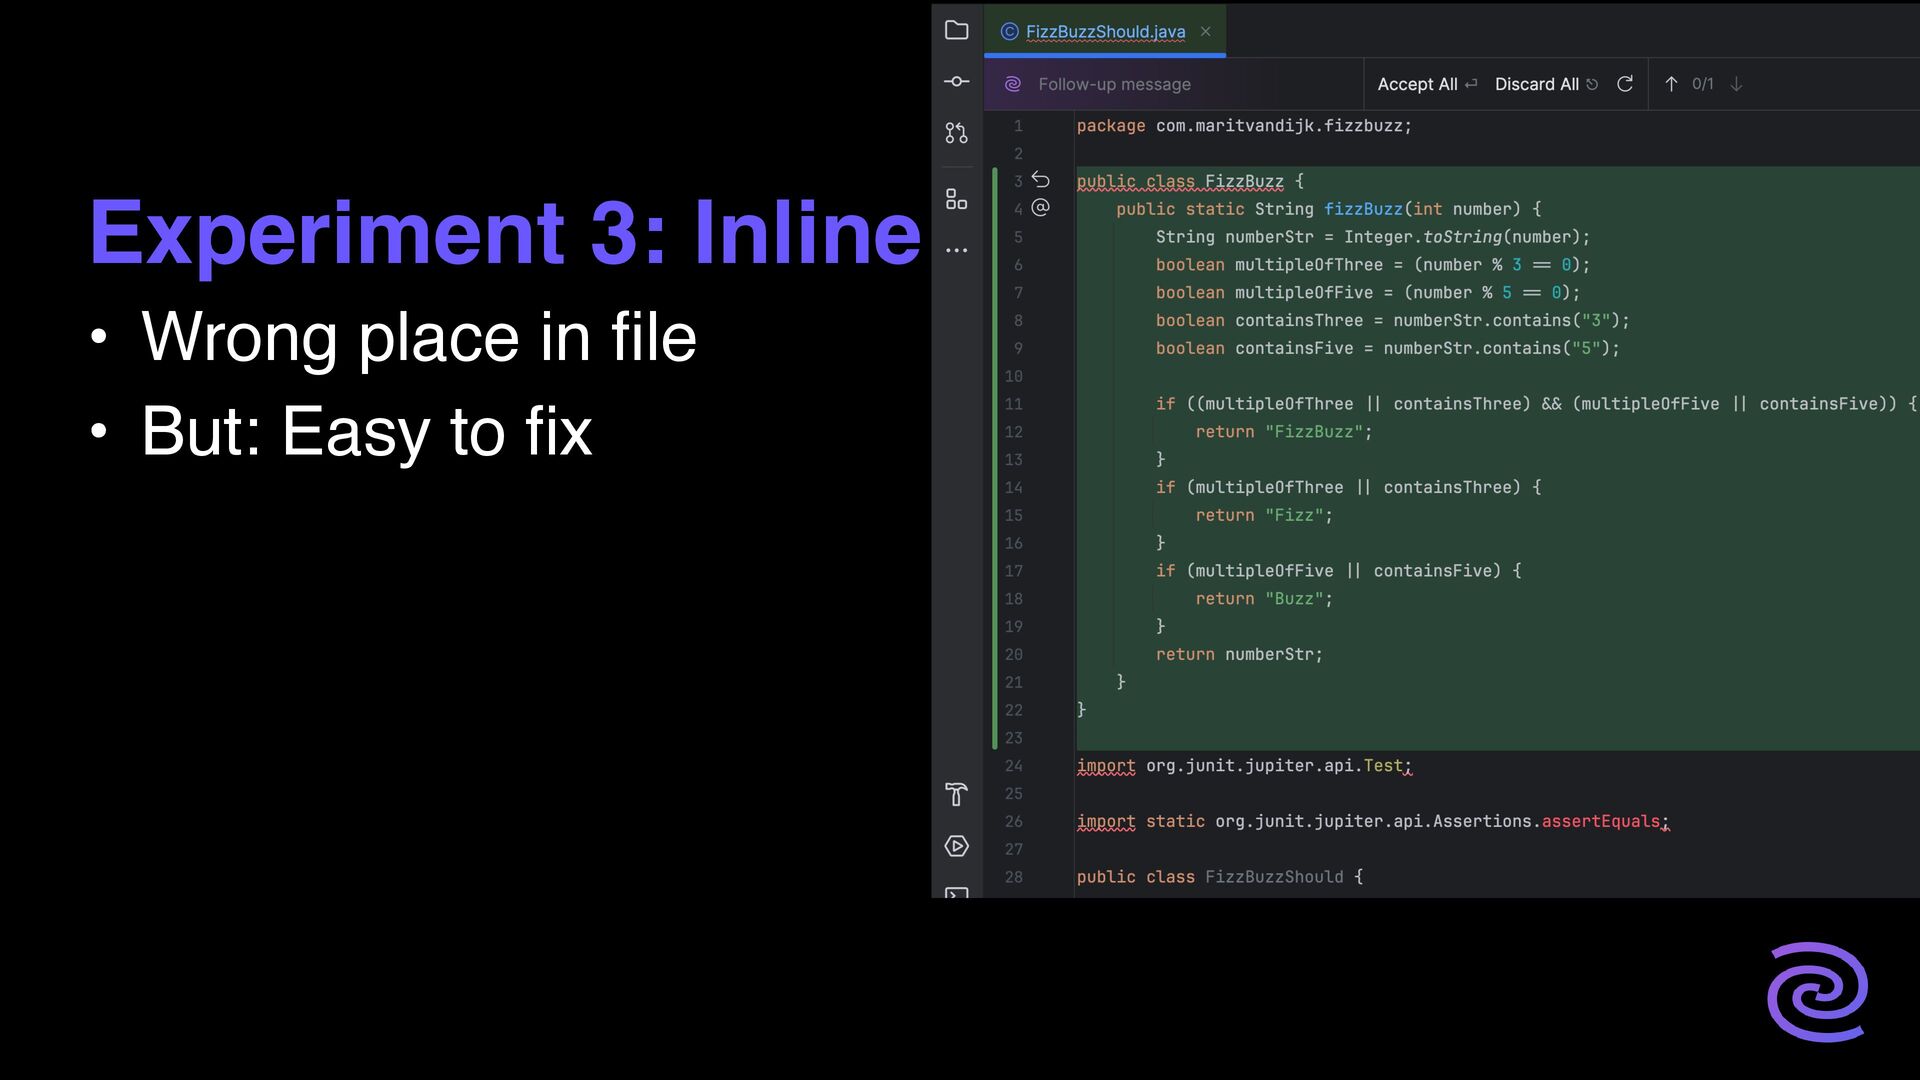Click the green change marker bar in gutter
This screenshot has height=1080, width=1920.
click(994, 458)
